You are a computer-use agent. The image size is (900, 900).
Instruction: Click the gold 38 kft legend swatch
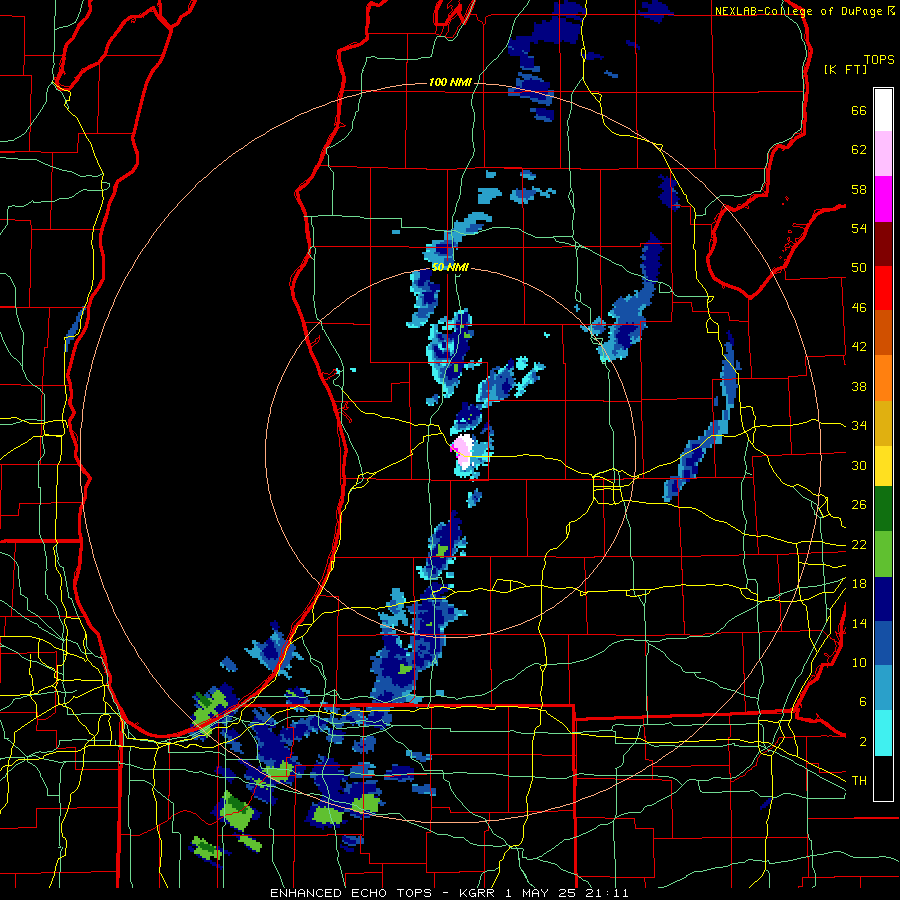[x=883, y=422]
